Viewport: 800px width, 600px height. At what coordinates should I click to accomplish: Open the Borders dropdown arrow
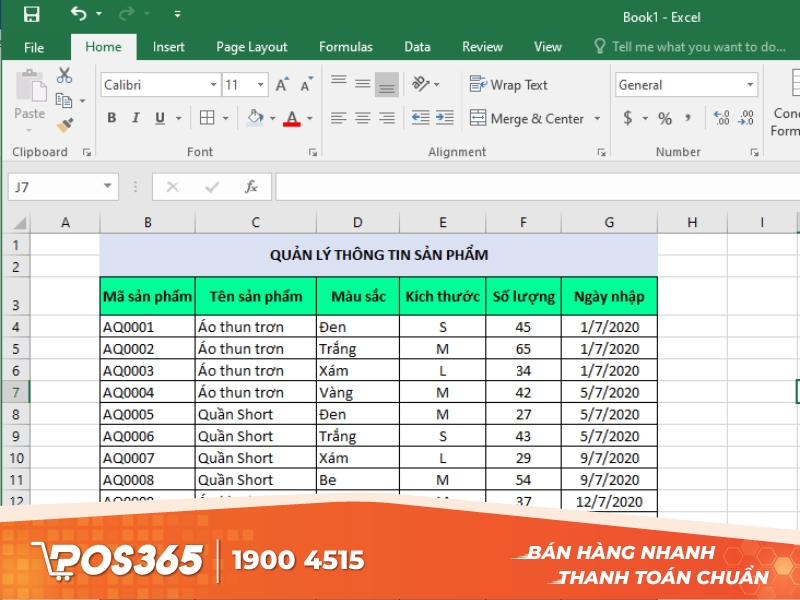coord(226,119)
